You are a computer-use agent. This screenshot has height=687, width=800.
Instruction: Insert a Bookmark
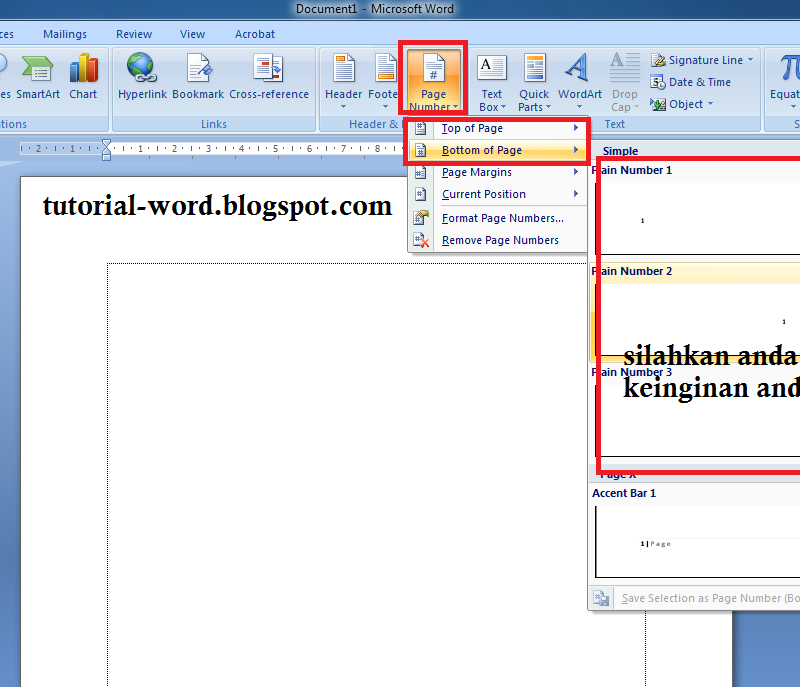[198, 78]
